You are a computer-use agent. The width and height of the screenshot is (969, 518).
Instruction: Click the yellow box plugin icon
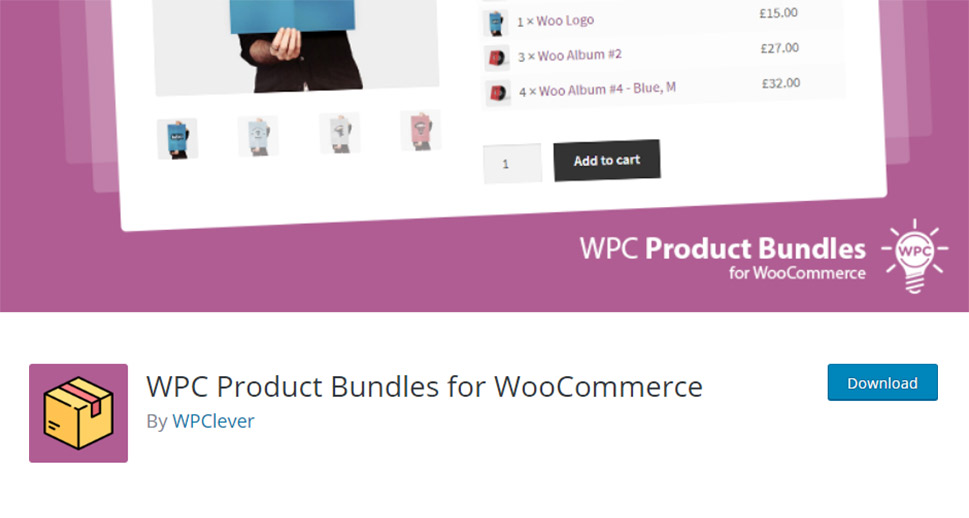coord(78,413)
